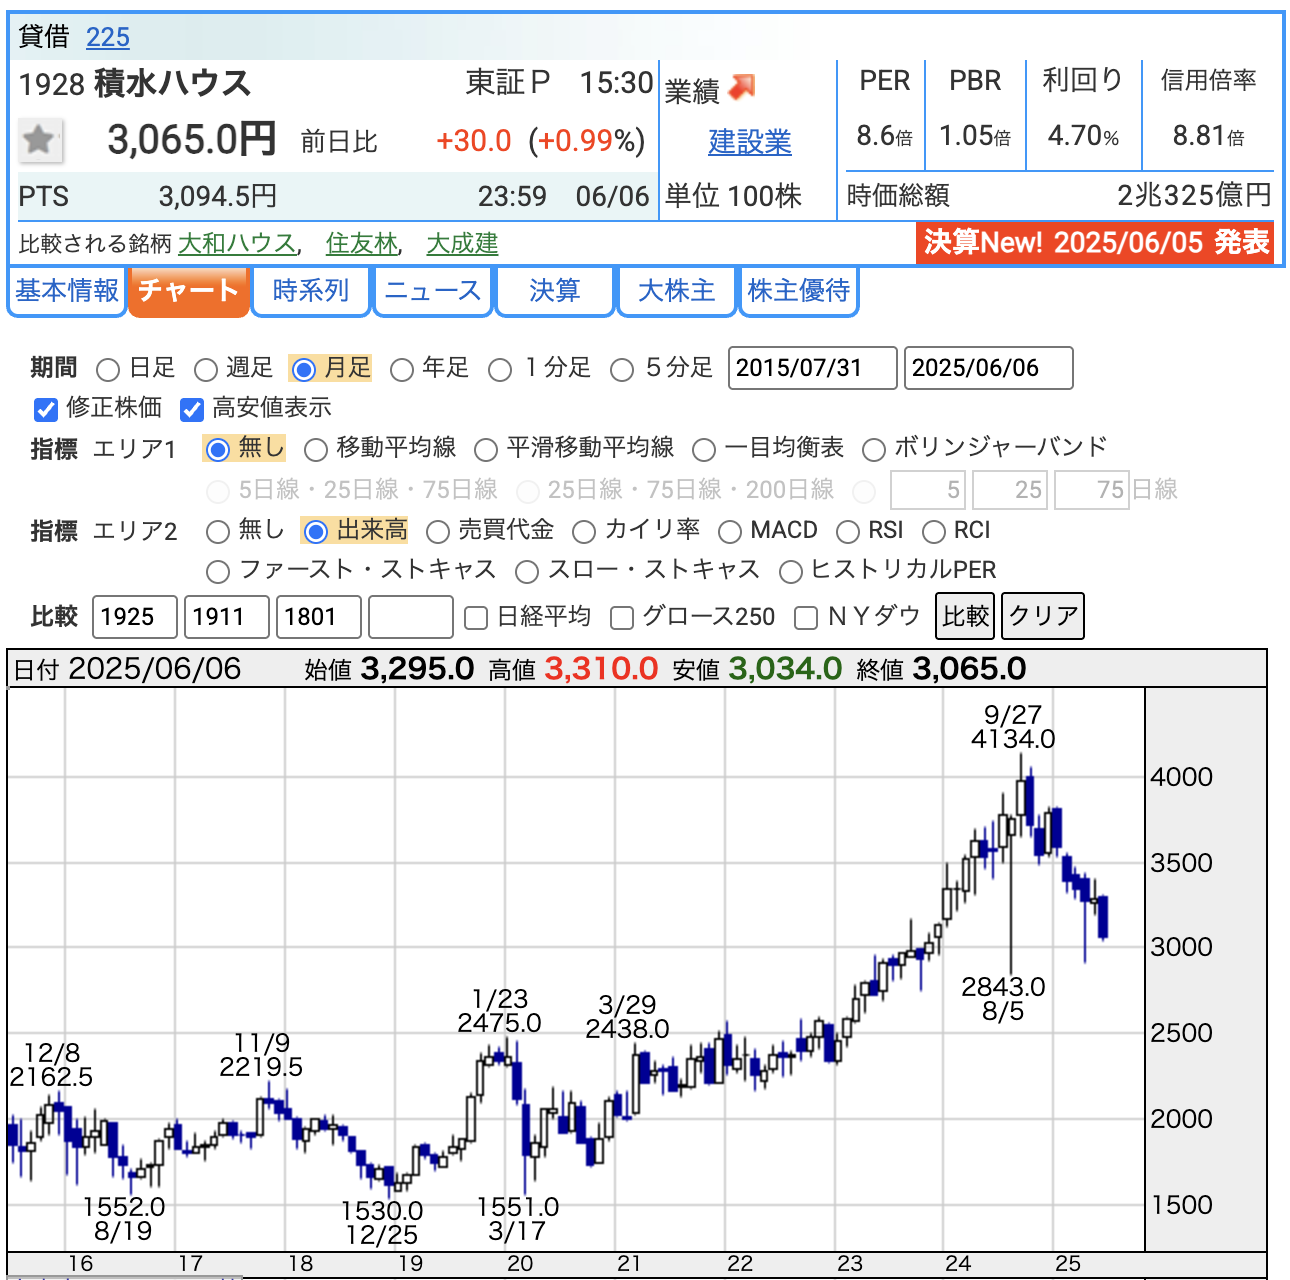1290x1280 pixels.
Task: Click comparison code field containing 1925
Action: (x=135, y=617)
